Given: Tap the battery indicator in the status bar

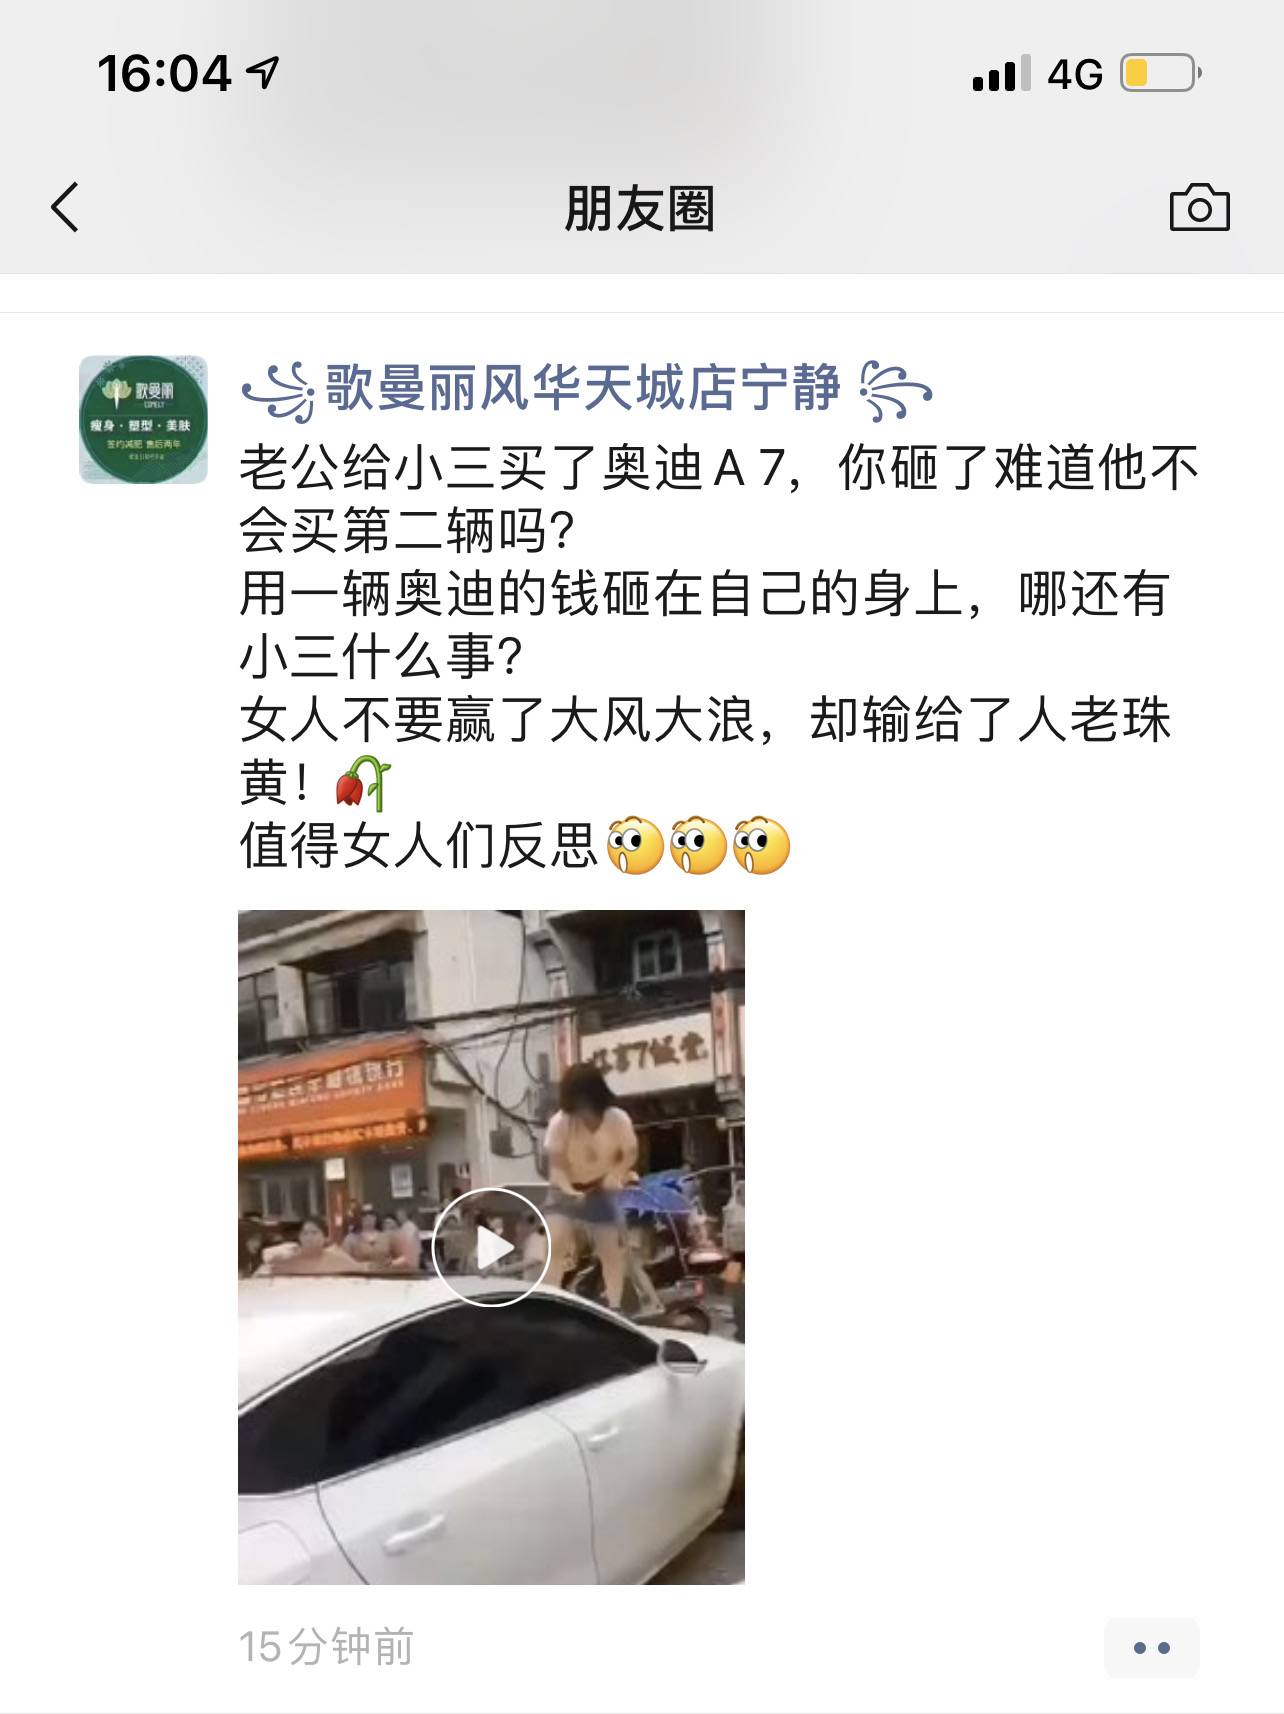Looking at the screenshot, I should 1160,73.
